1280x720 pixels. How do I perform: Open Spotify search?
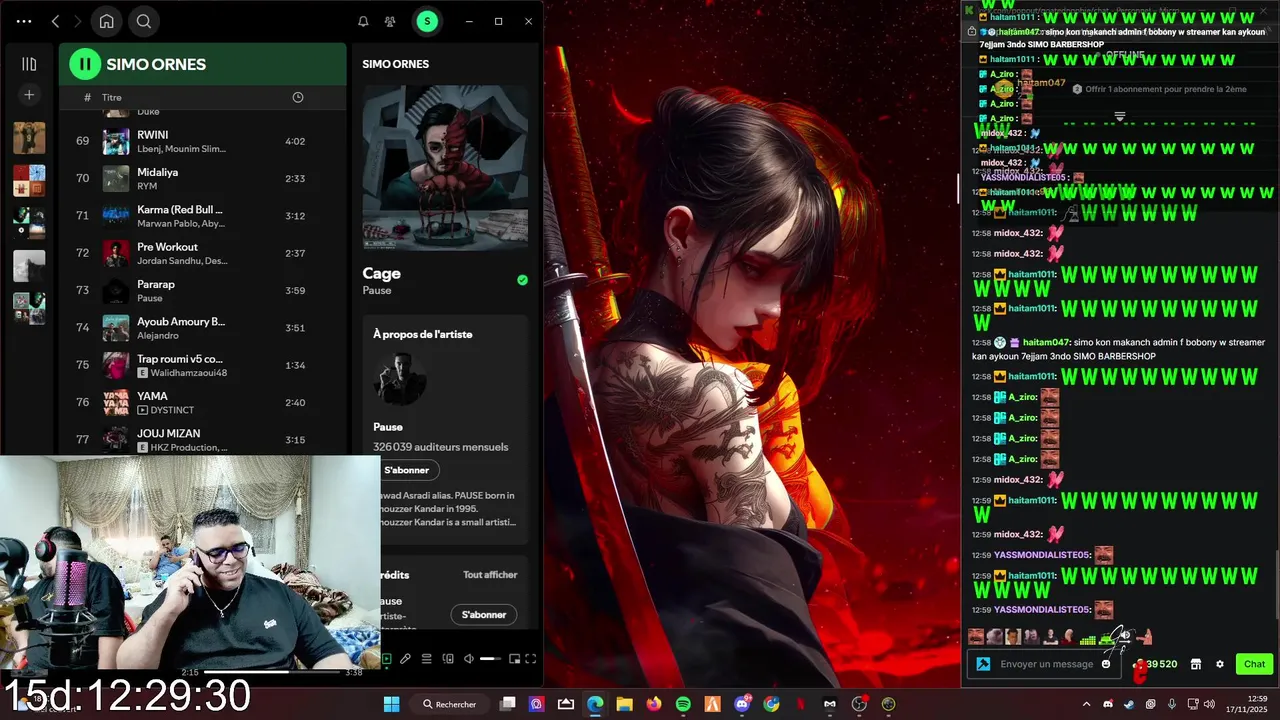[144, 21]
